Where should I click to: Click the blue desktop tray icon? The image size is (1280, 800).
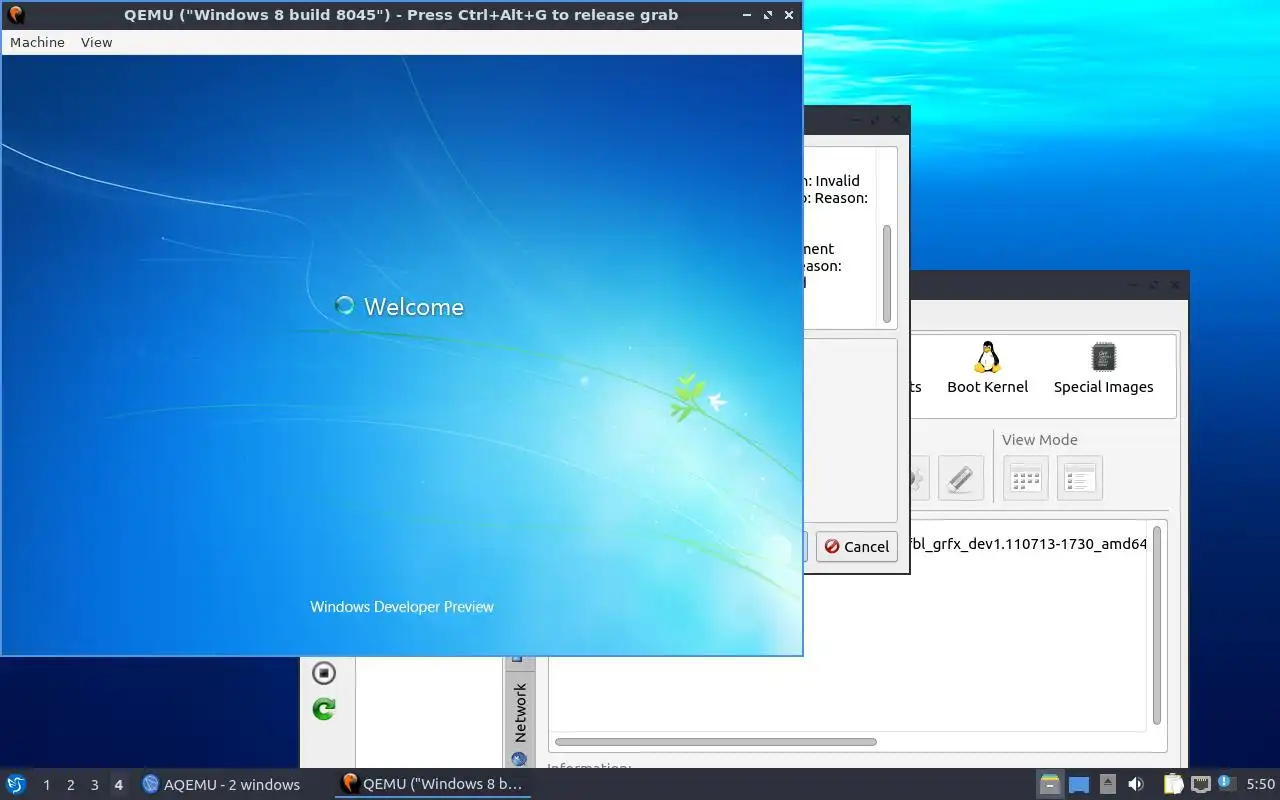[x=1079, y=784]
